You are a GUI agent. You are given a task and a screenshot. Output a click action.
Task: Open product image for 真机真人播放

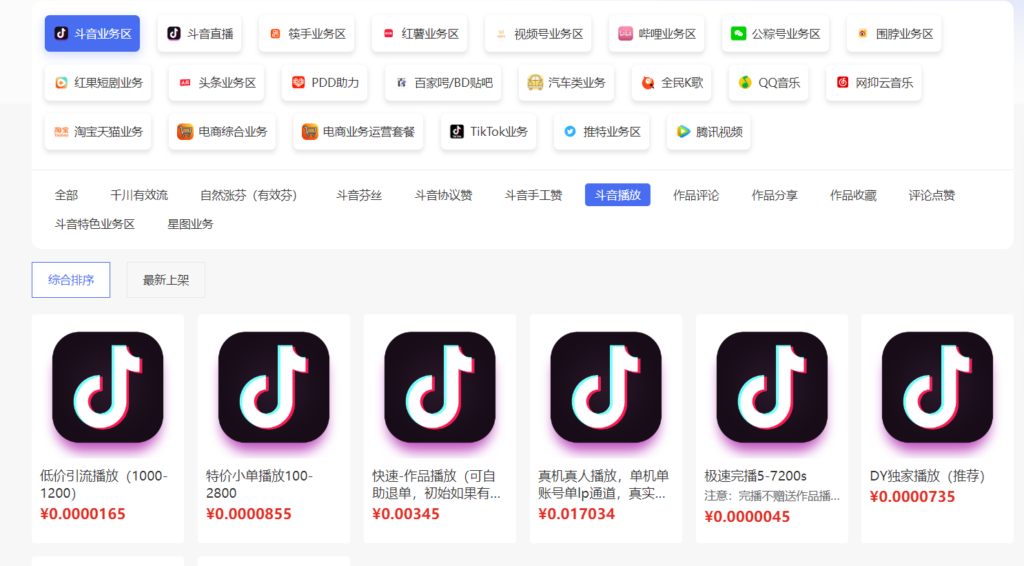tap(605, 387)
